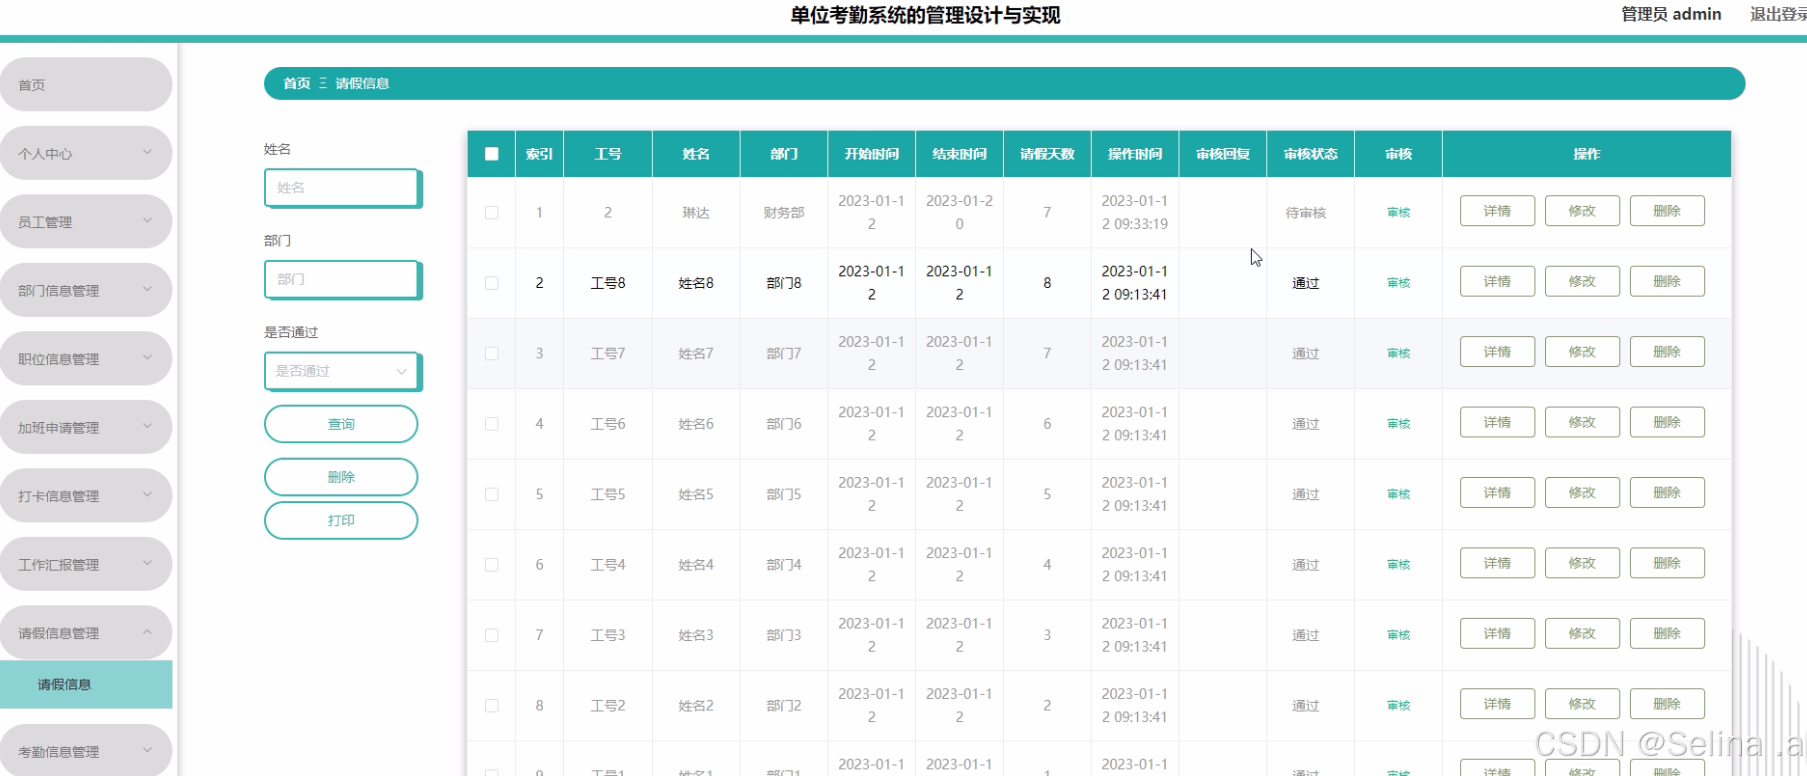This screenshot has width=1807, height=776.
Task: Click 审核 link in 姓名7 row
Action: pos(1398,353)
